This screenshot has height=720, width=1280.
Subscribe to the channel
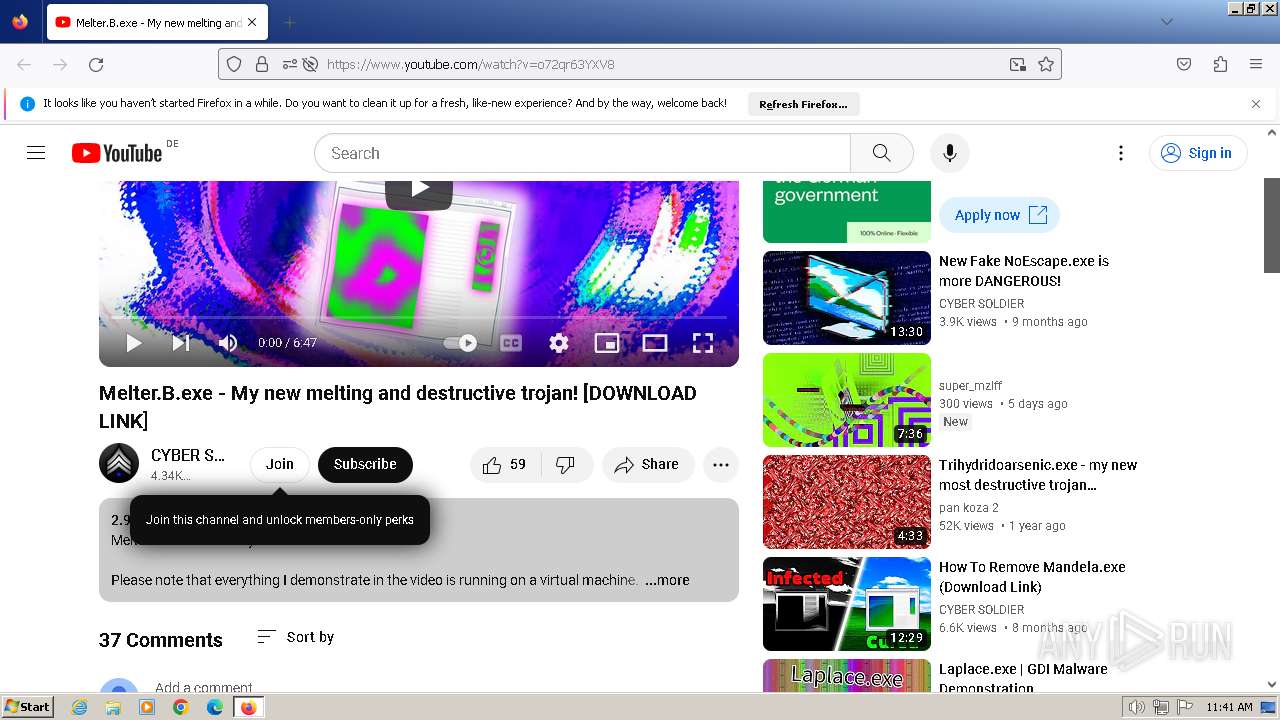[x=365, y=464]
